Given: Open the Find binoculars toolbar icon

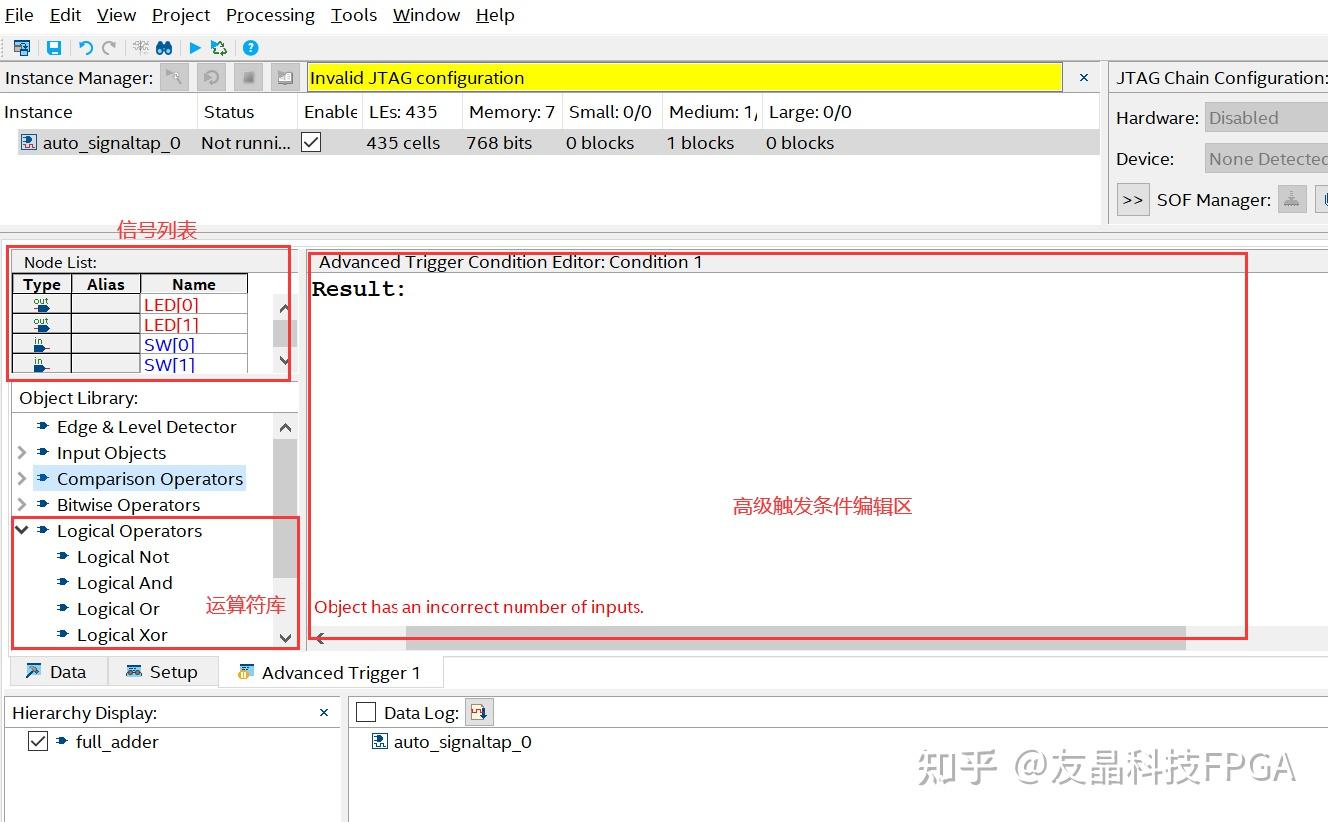Looking at the screenshot, I should [164, 47].
